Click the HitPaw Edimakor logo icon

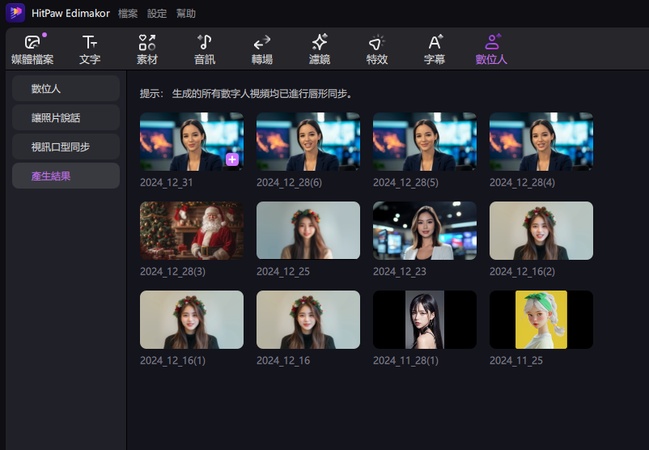[x=17, y=14]
